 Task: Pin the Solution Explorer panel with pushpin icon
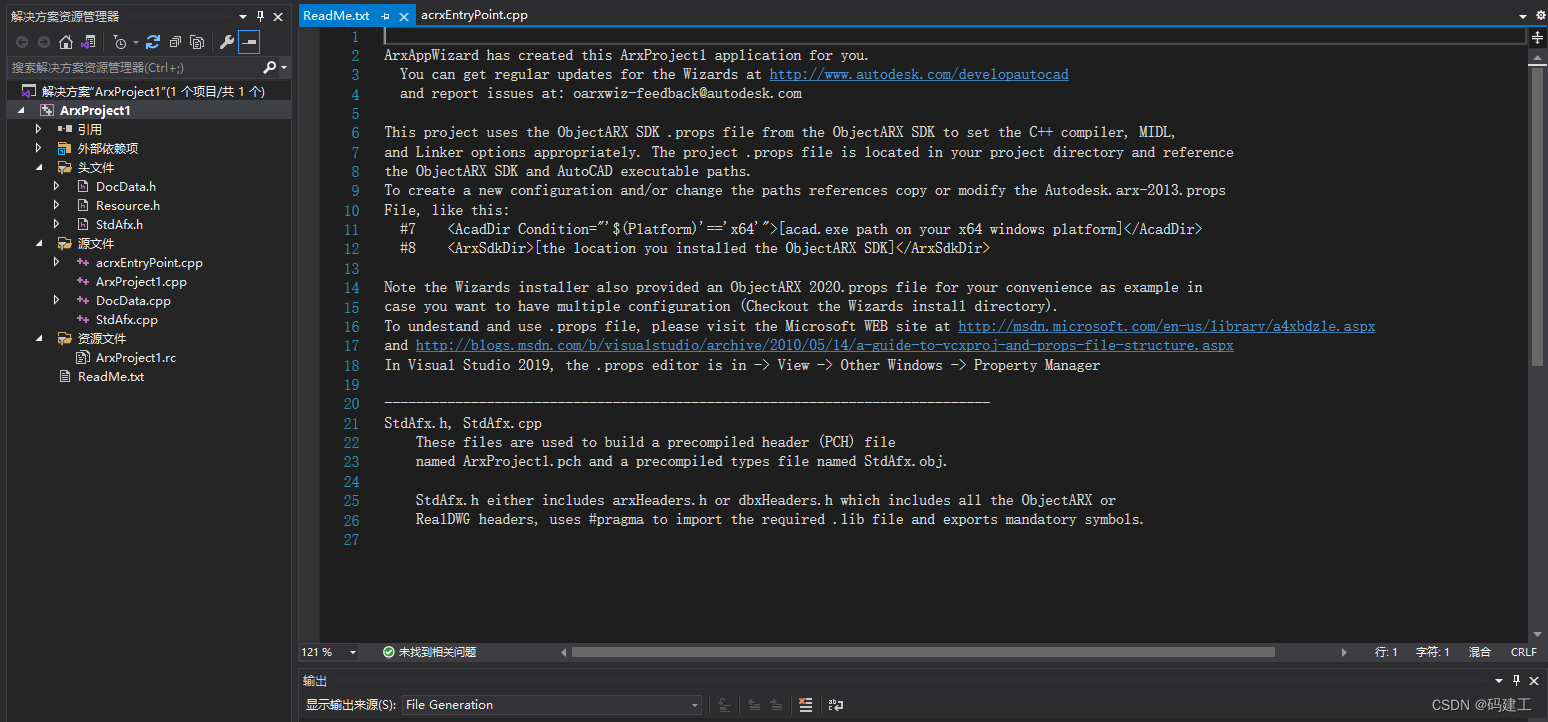coord(261,16)
